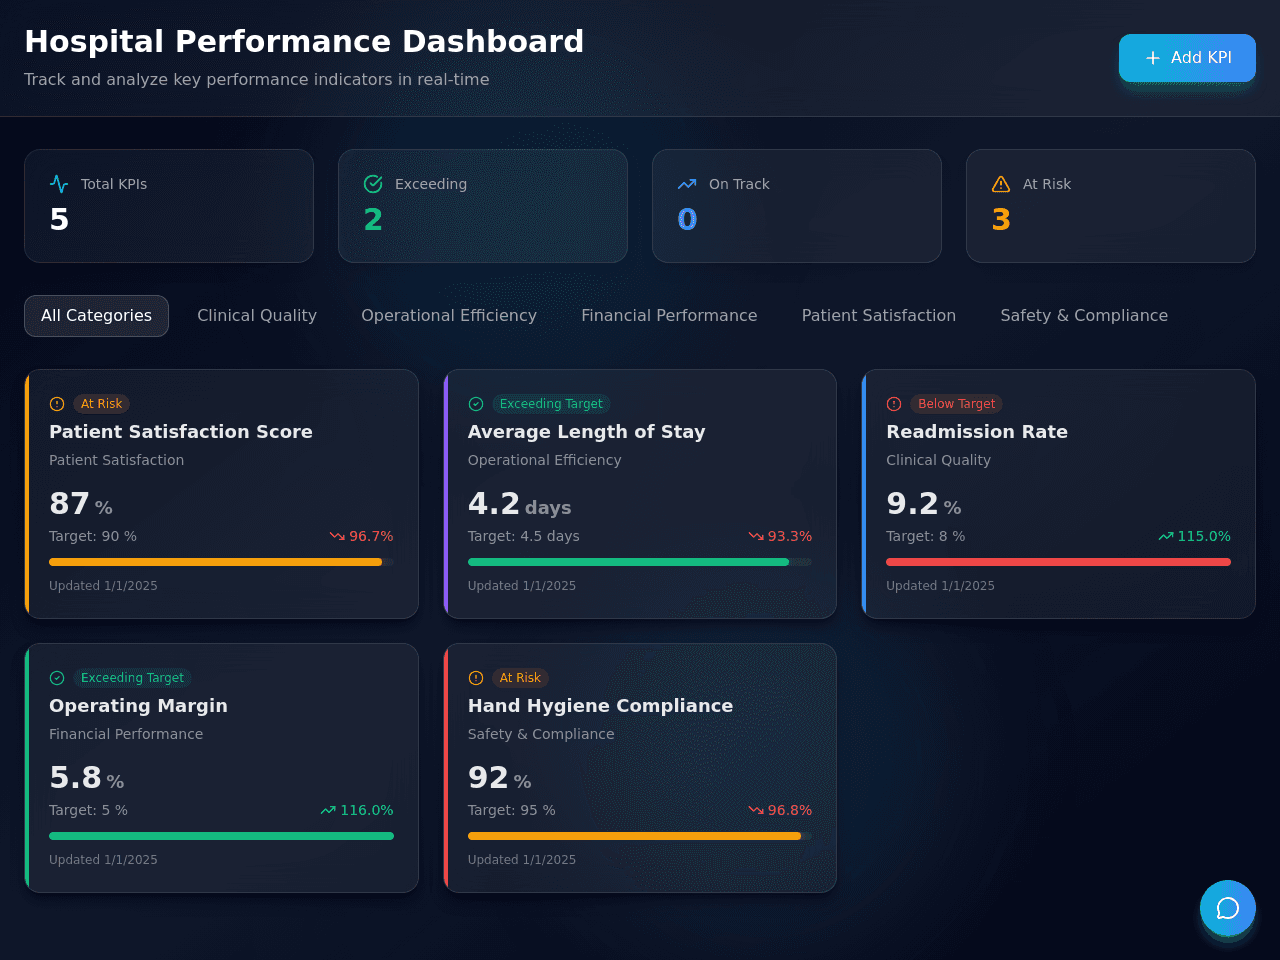Click At Risk badge on Hand Hygiene Compliance

point(520,678)
